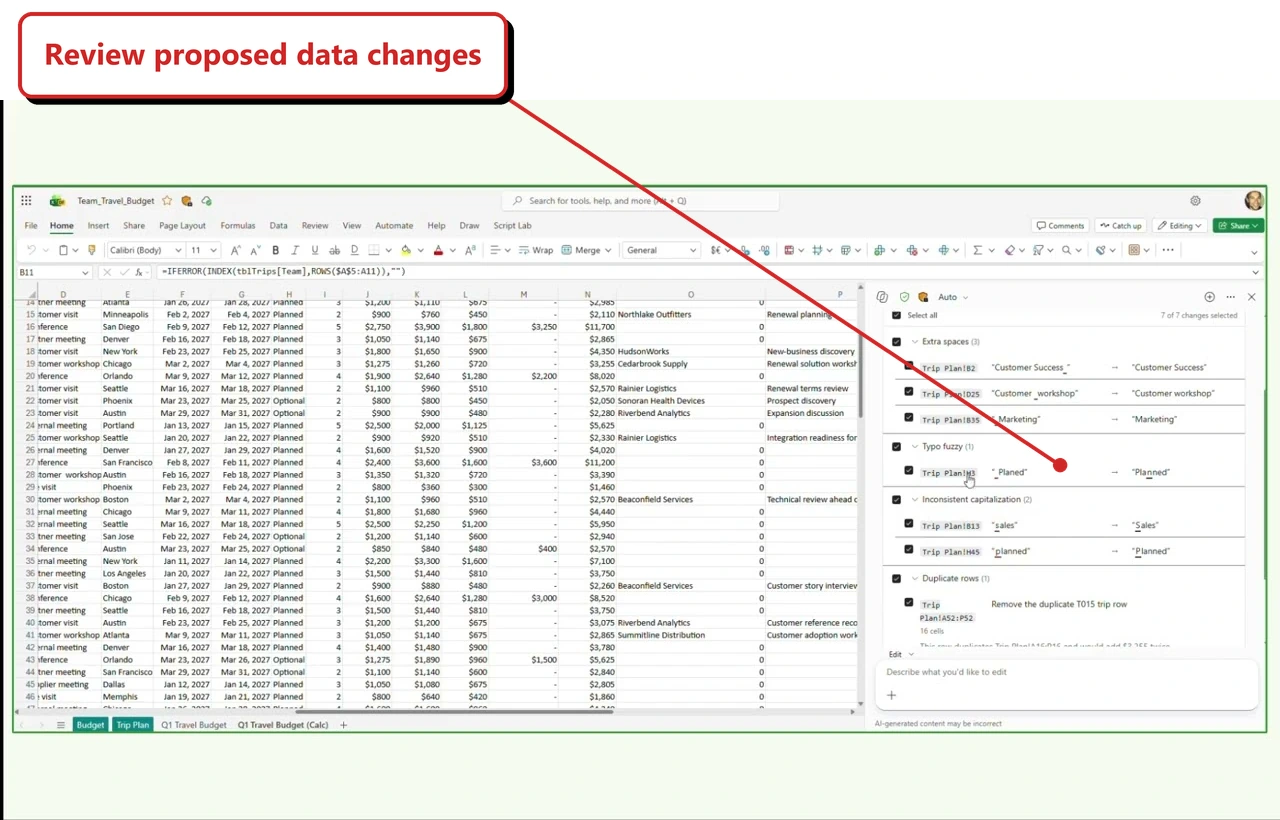The height and width of the screenshot is (820, 1280).
Task: Apply italic formatting
Action: [295, 250]
